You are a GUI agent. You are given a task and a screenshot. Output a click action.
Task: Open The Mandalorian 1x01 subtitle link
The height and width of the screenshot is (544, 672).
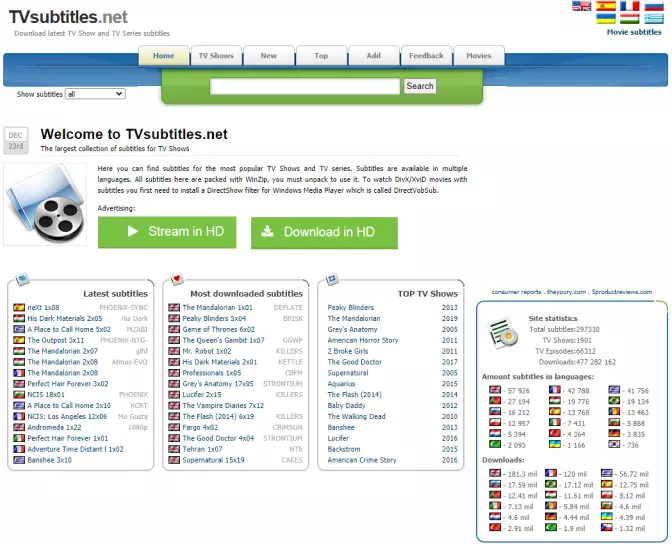pos(218,307)
